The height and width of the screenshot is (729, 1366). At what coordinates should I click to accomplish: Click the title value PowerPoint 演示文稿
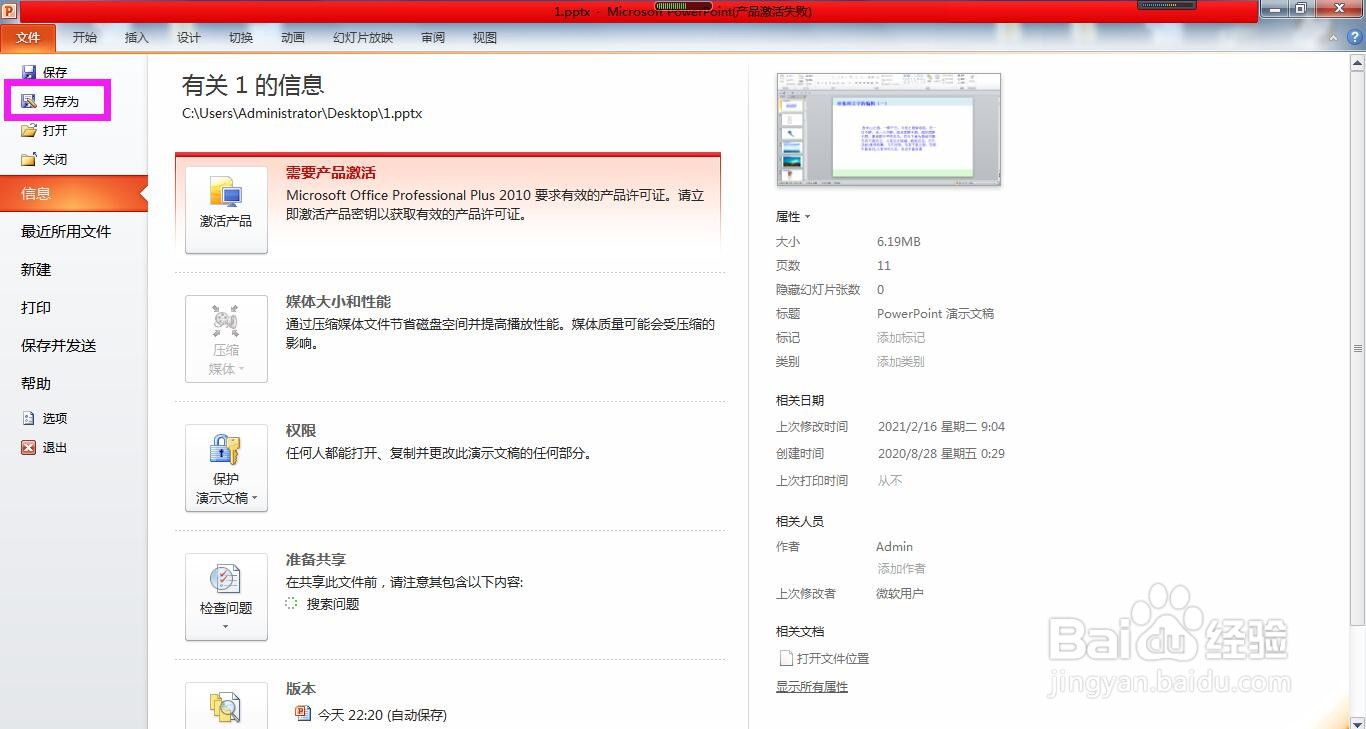(935, 313)
